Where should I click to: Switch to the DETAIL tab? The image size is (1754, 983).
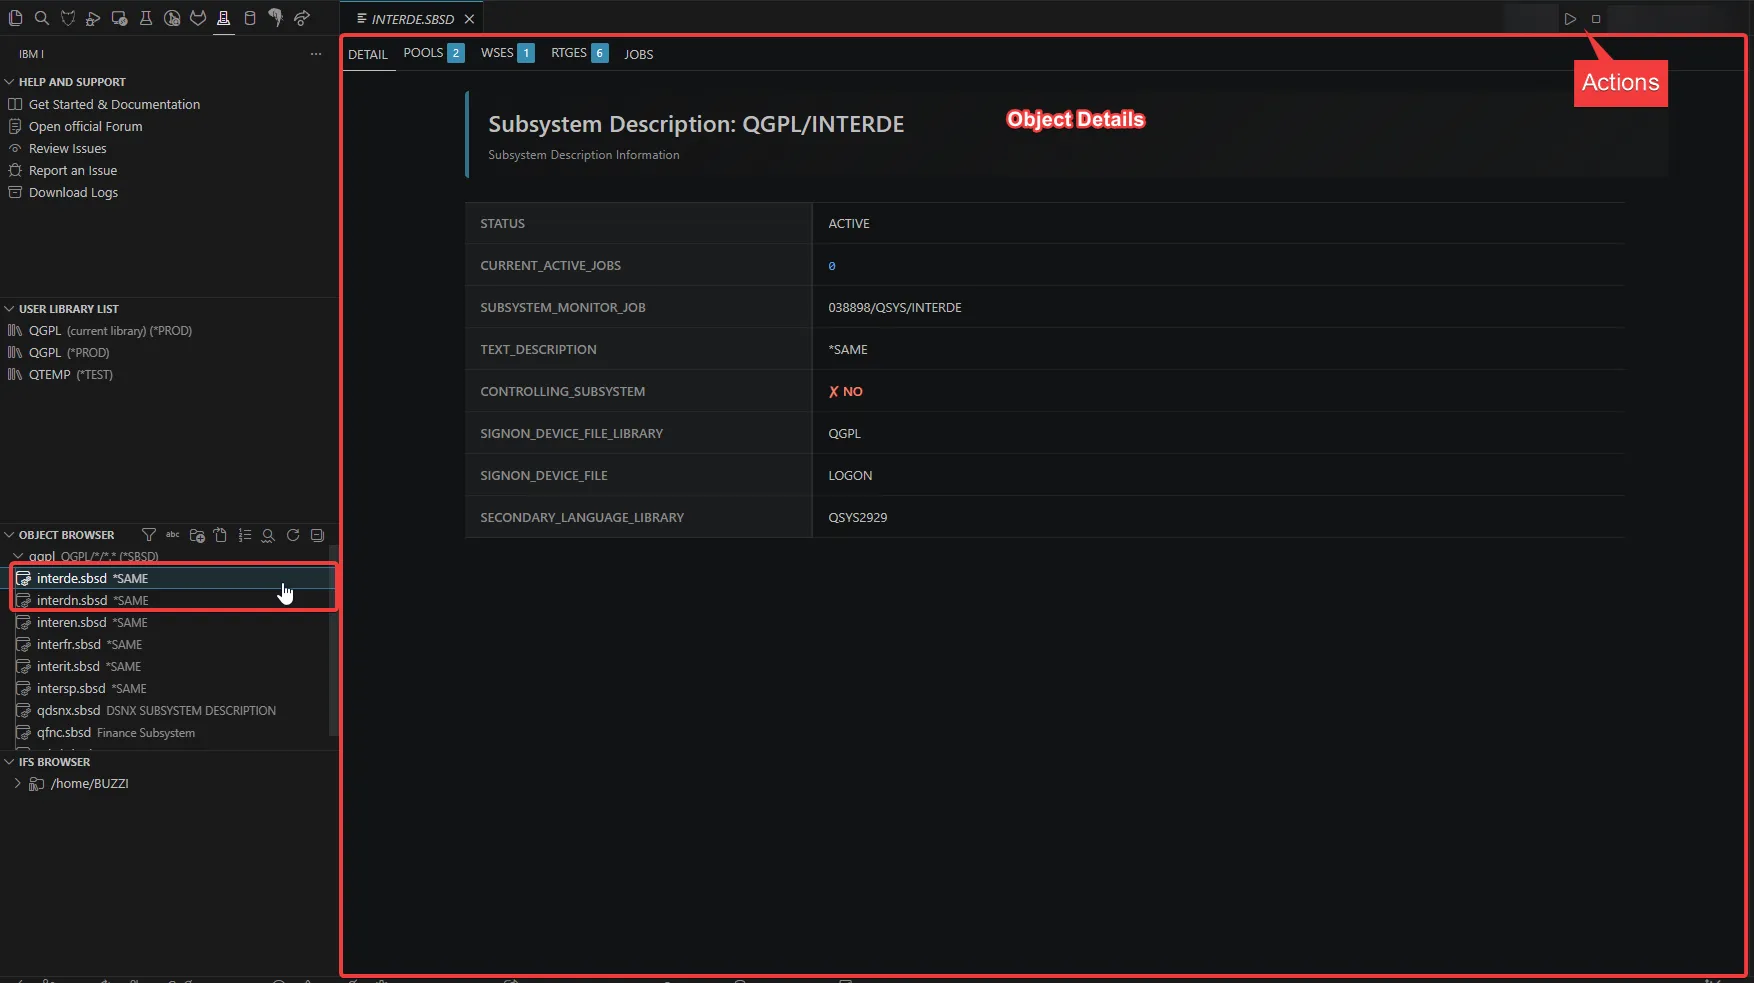[368, 55]
